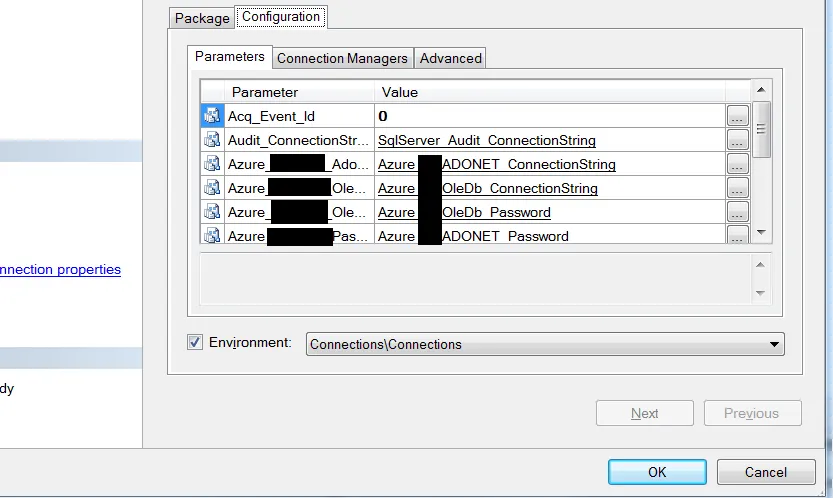Click the parameter icon beside Acq_Event_Id
Screen dimensions: 833x498
[x=212, y=115]
